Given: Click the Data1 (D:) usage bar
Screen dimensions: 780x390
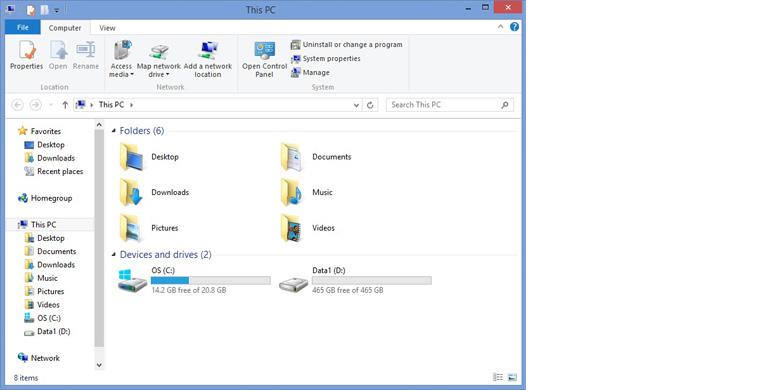Looking at the screenshot, I should tap(372, 281).
